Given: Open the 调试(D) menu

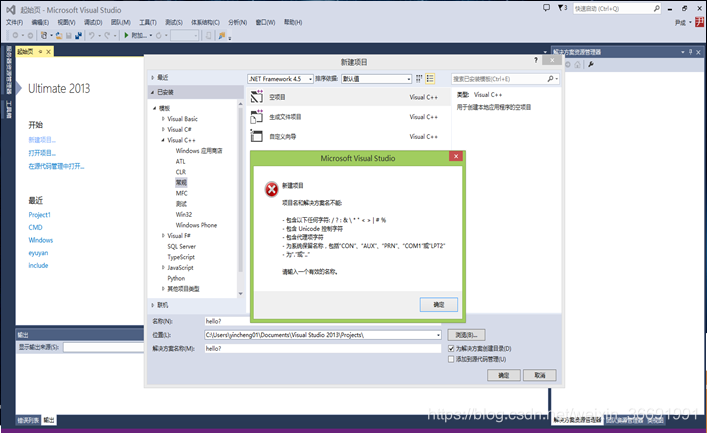Looking at the screenshot, I should (x=93, y=22).
